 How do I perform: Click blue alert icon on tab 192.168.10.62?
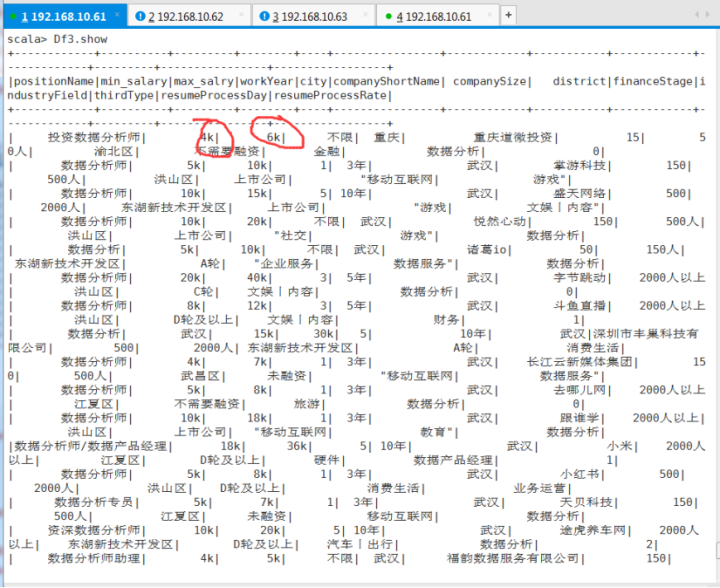(141, 17)
